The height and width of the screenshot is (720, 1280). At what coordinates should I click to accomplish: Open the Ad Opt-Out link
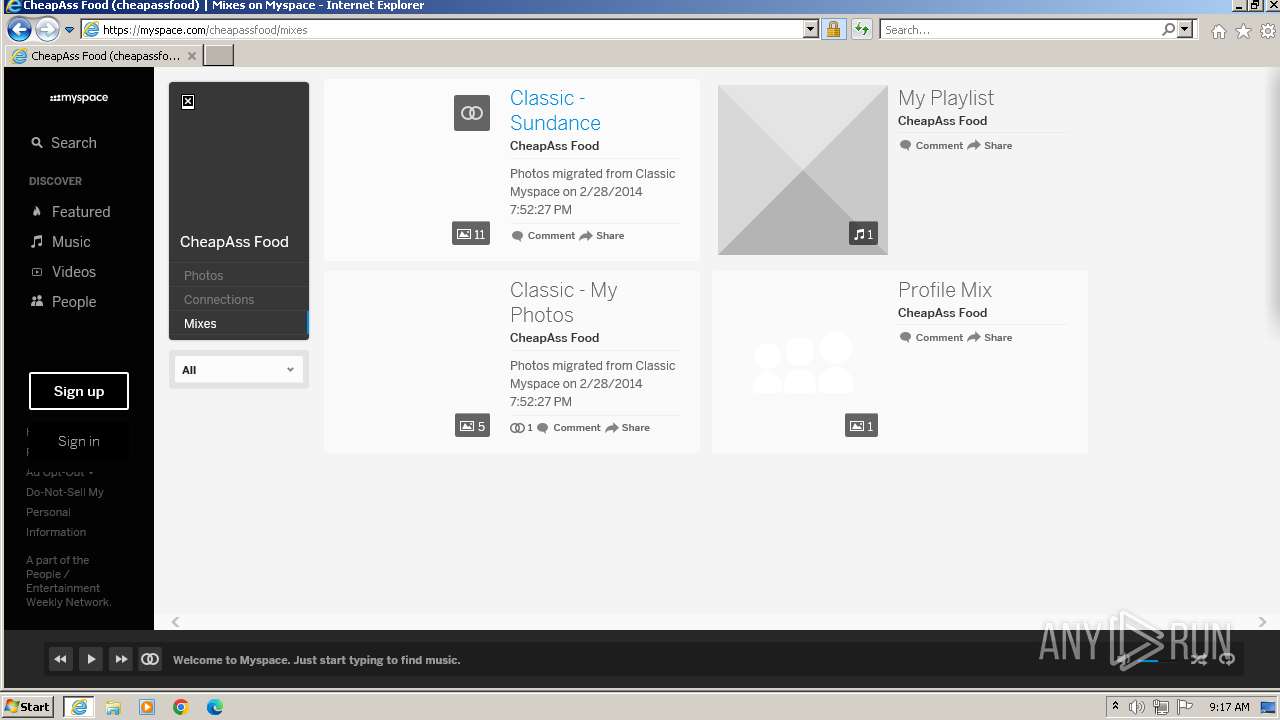pyautogui.click(x=60, y=472)
